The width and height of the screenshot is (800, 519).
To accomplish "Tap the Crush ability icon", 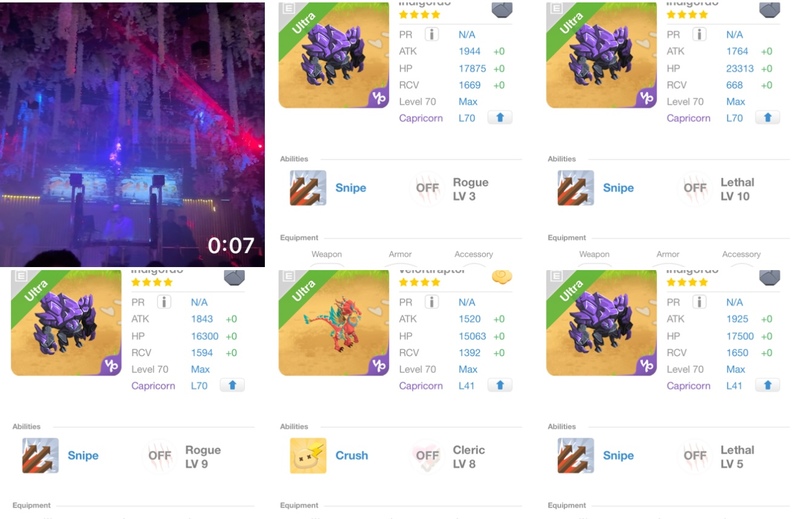I will point(308,455).
